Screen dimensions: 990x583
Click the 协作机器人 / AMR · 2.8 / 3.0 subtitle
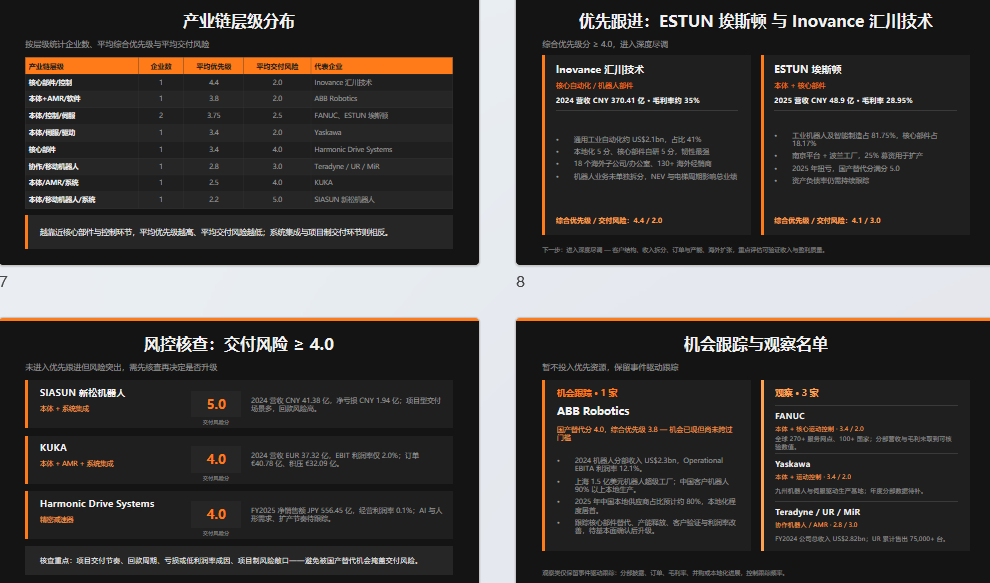click(816, 525)
